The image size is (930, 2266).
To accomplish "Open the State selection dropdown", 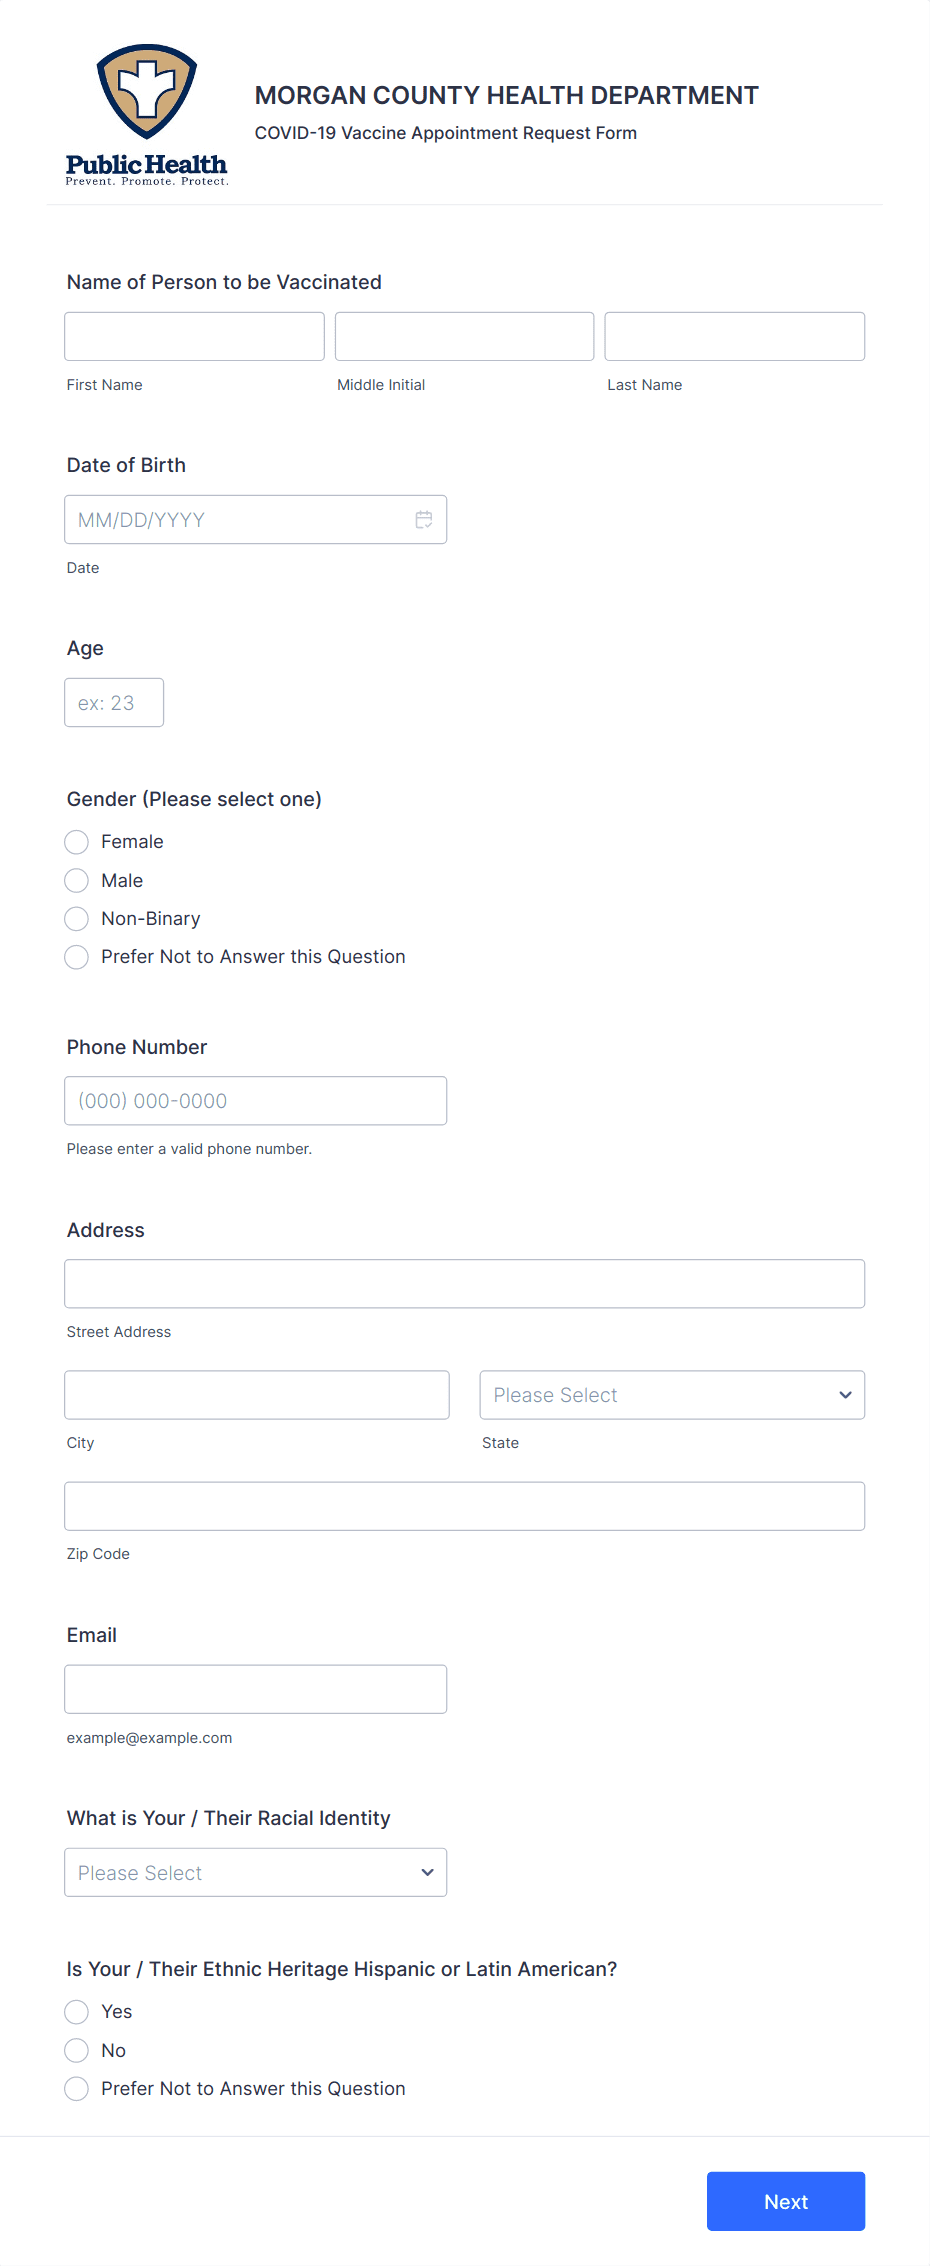I will [672, 1394].
